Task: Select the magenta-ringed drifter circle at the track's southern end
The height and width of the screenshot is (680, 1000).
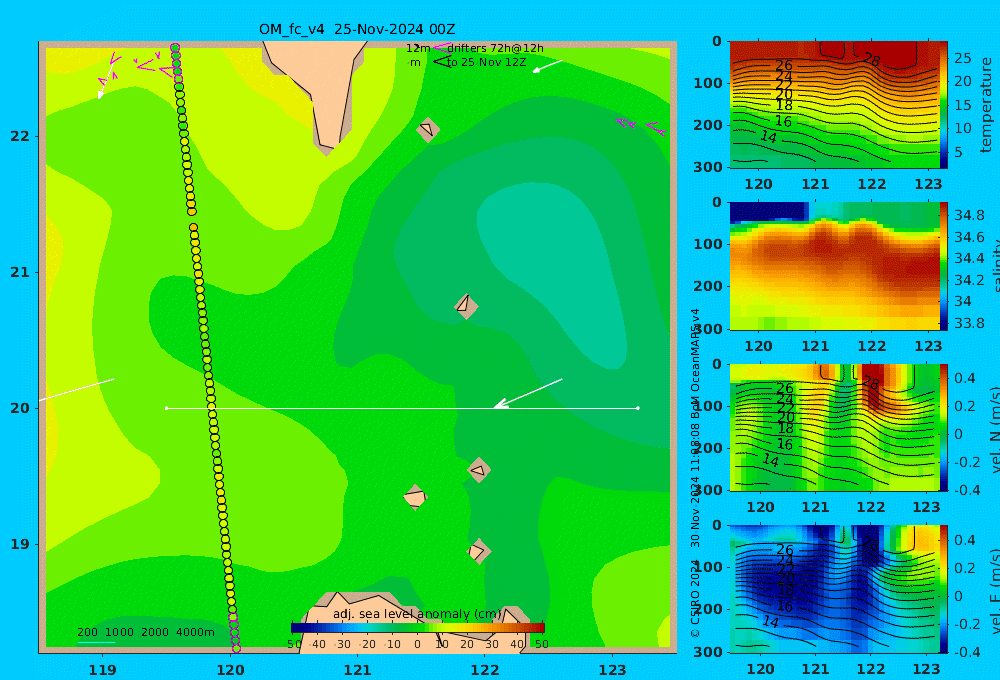Action: (x=237, y=648)
